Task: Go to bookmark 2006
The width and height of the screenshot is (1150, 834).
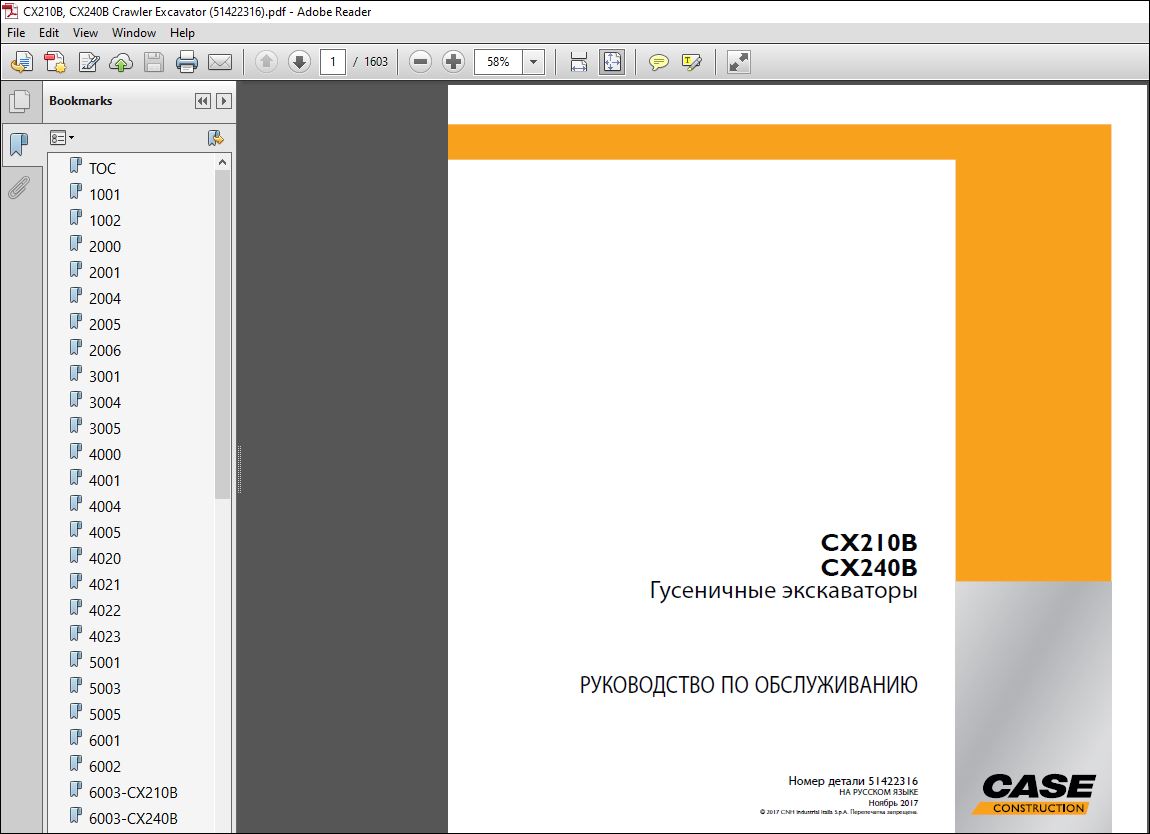Action: [x=105, y=351]
